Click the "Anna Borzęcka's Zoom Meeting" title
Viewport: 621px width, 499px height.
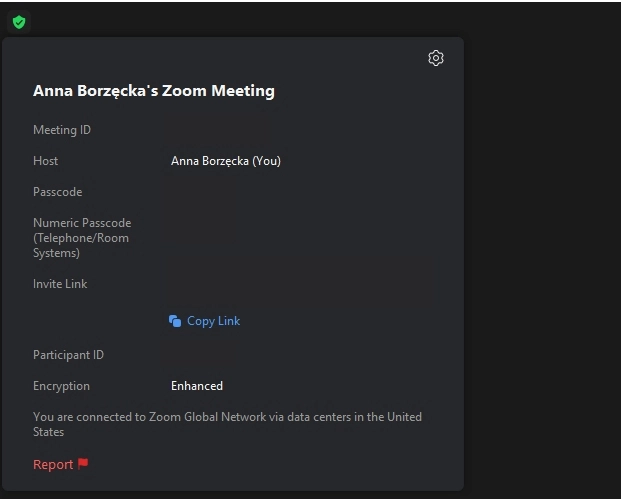153,91
